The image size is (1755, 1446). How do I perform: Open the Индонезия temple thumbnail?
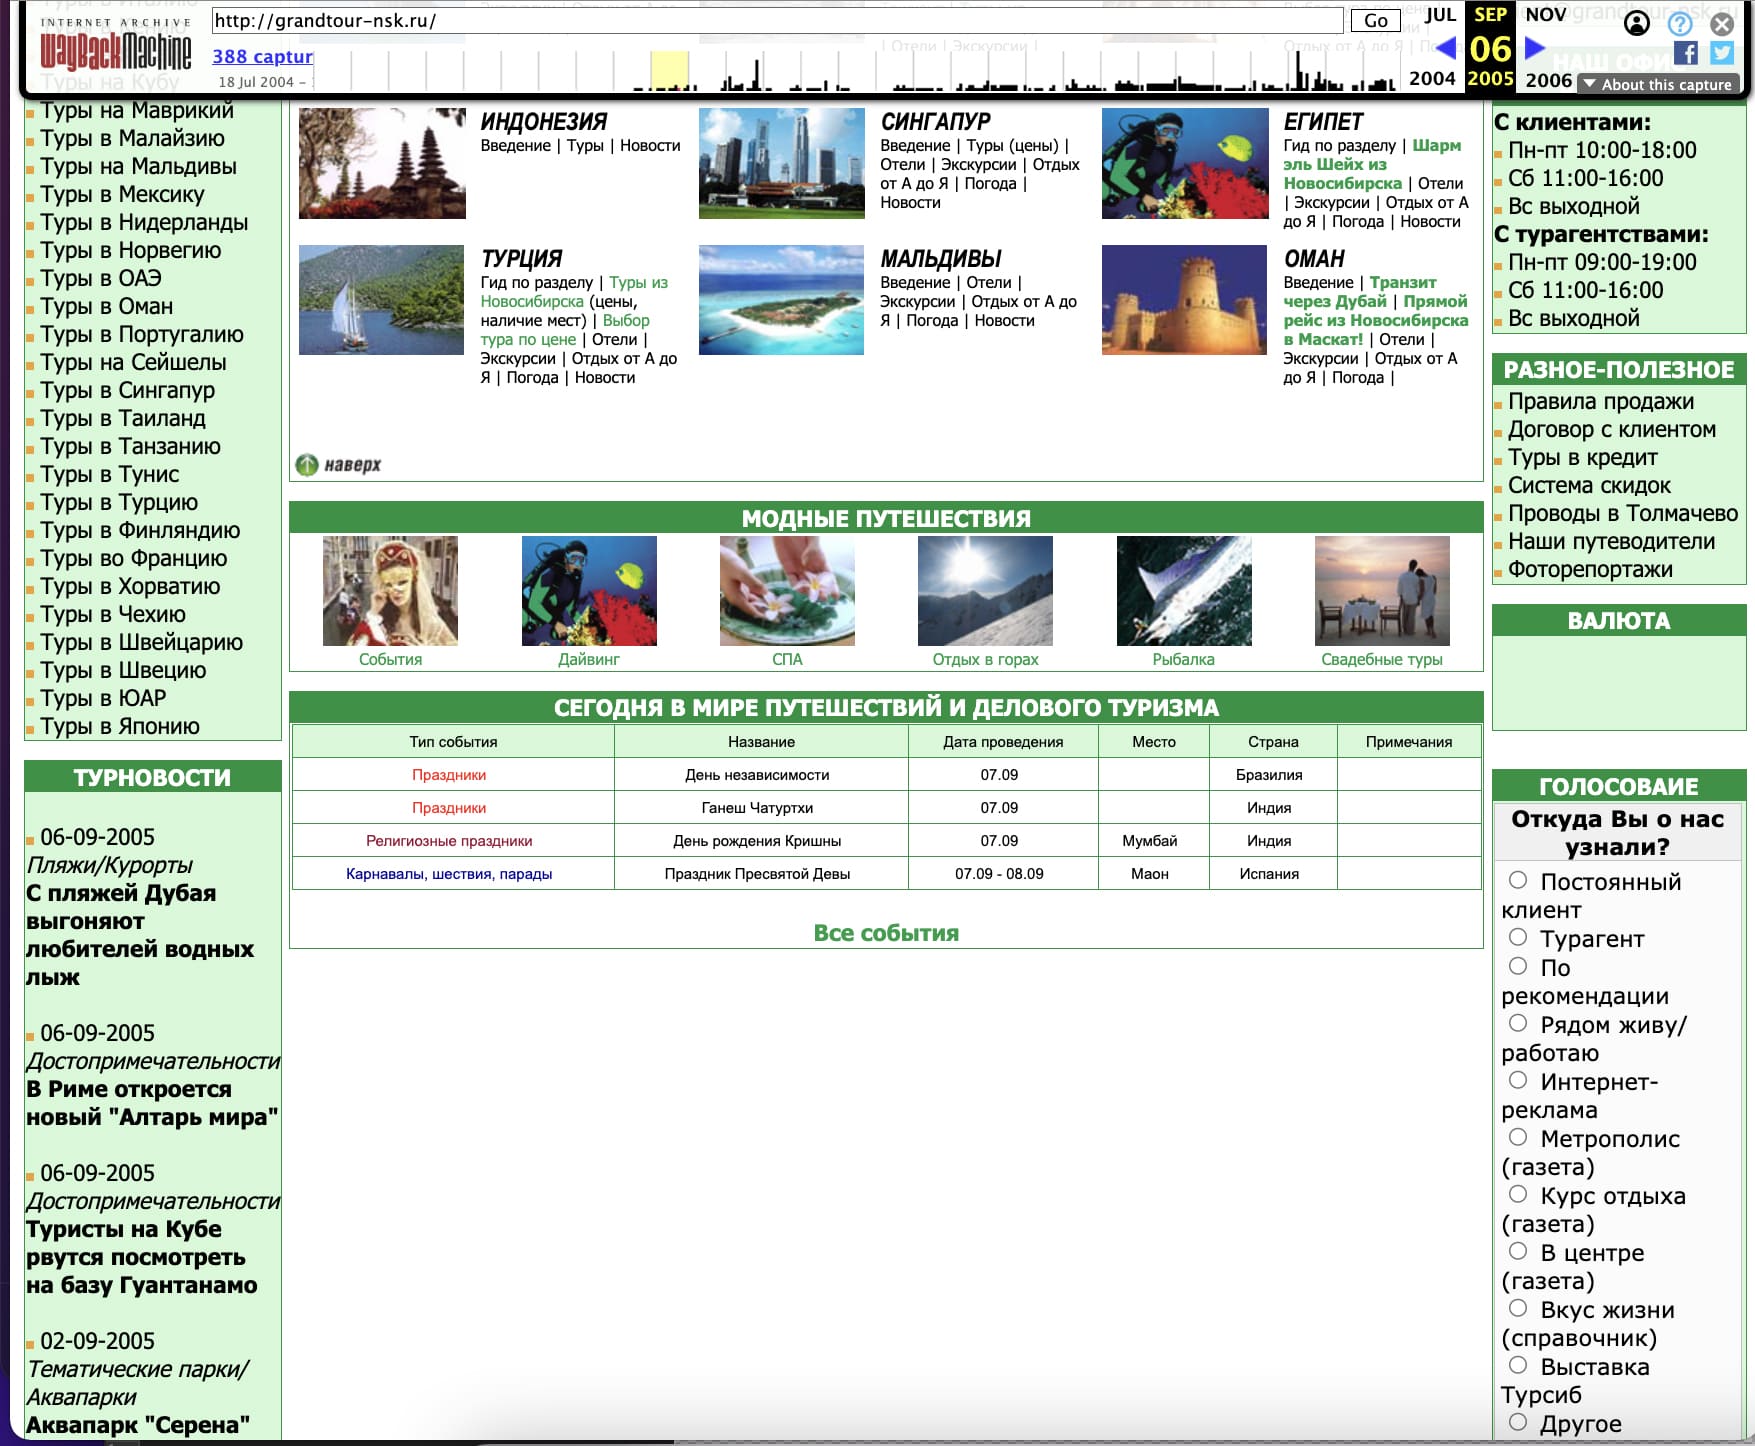[382, 163]
